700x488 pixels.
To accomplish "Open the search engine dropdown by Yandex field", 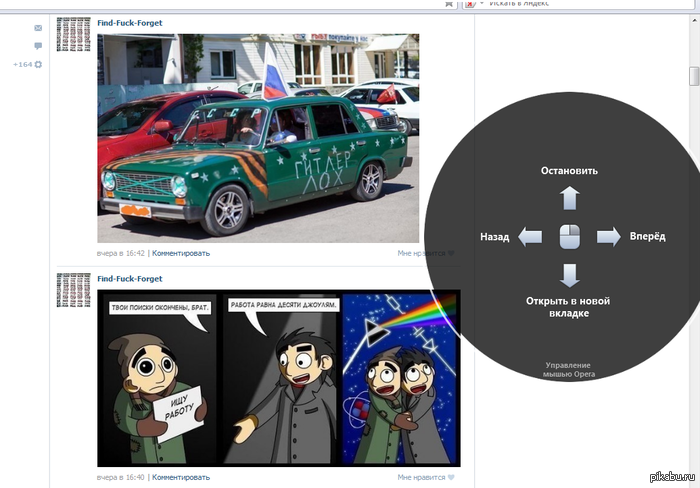I will click(479, 4).
